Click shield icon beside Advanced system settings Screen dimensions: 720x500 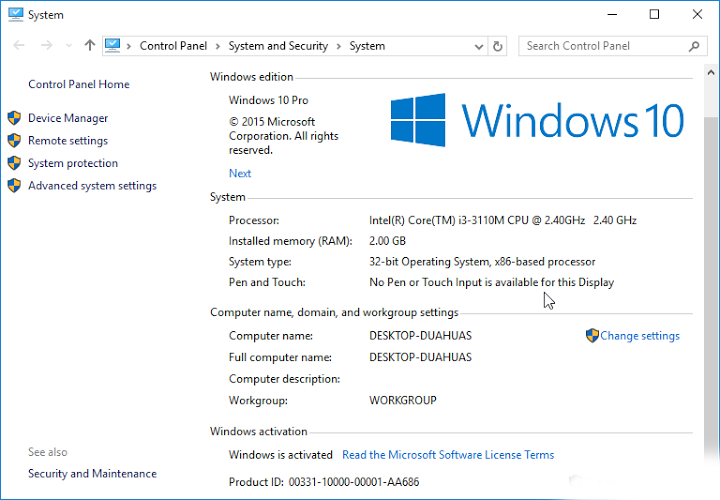(14, 185)
